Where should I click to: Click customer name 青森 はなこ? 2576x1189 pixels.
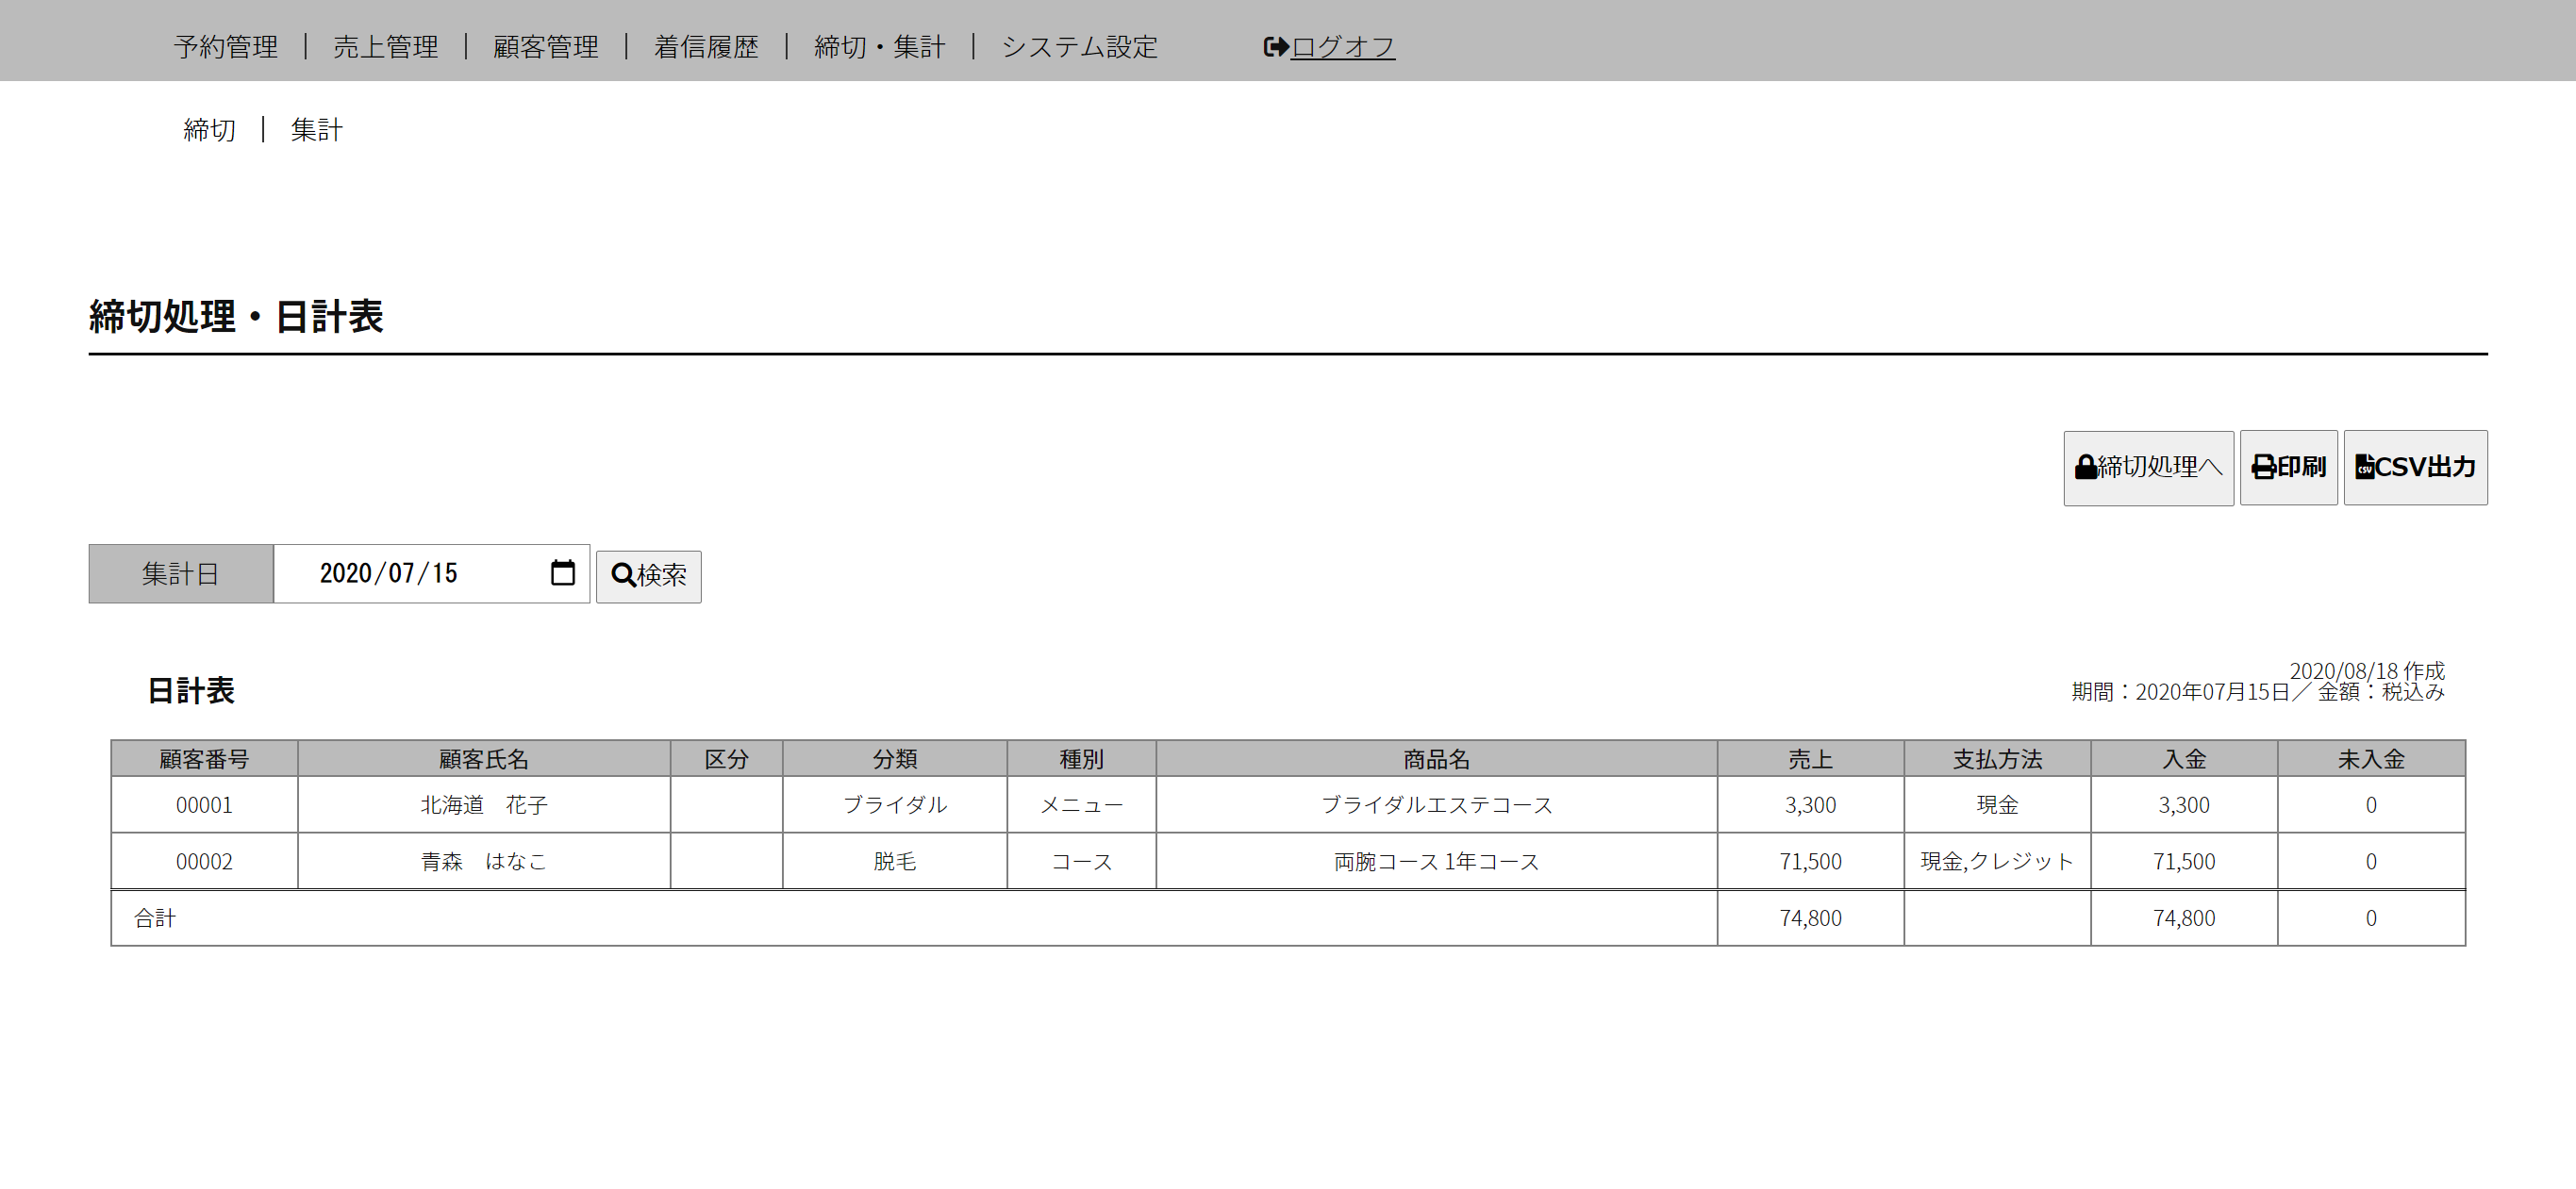pos(484,861)
